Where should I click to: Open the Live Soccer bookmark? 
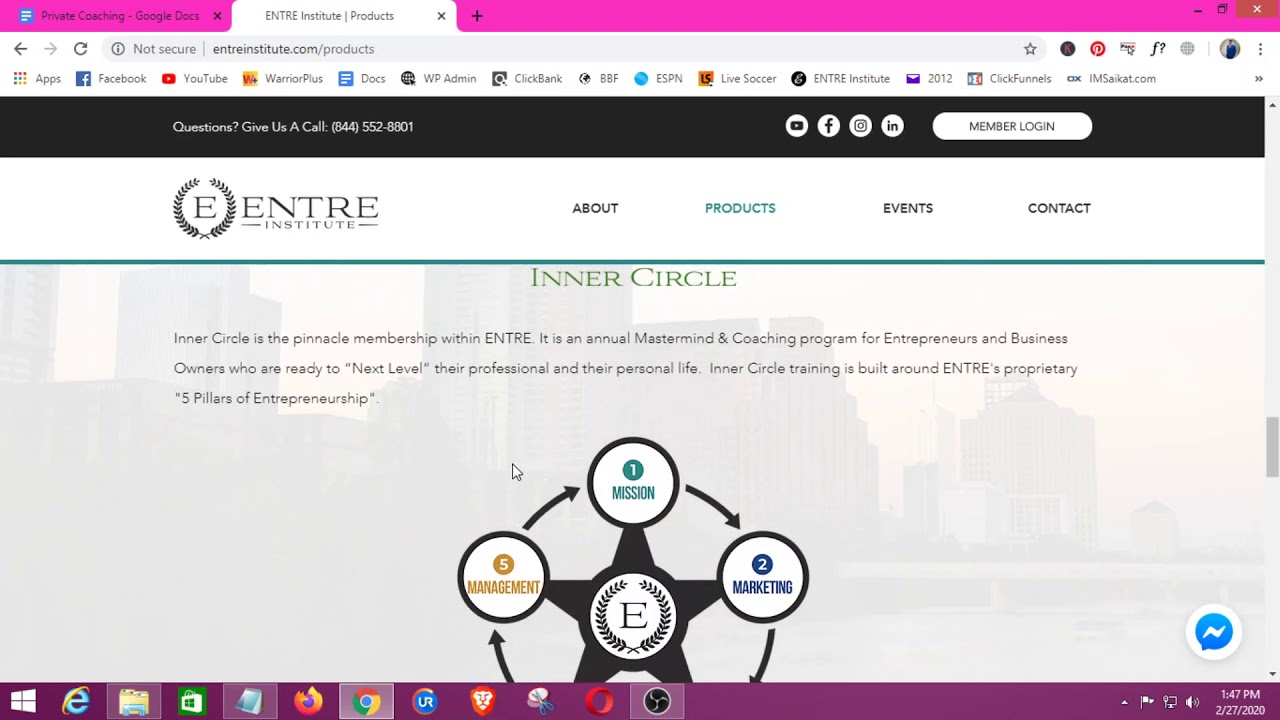click(x=737, y=79)
